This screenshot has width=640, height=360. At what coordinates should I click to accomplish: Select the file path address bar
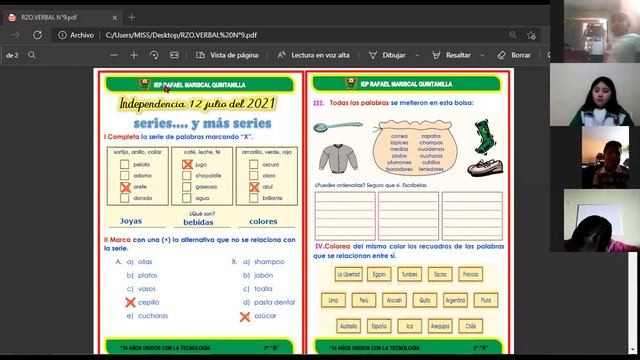(181, 35)
